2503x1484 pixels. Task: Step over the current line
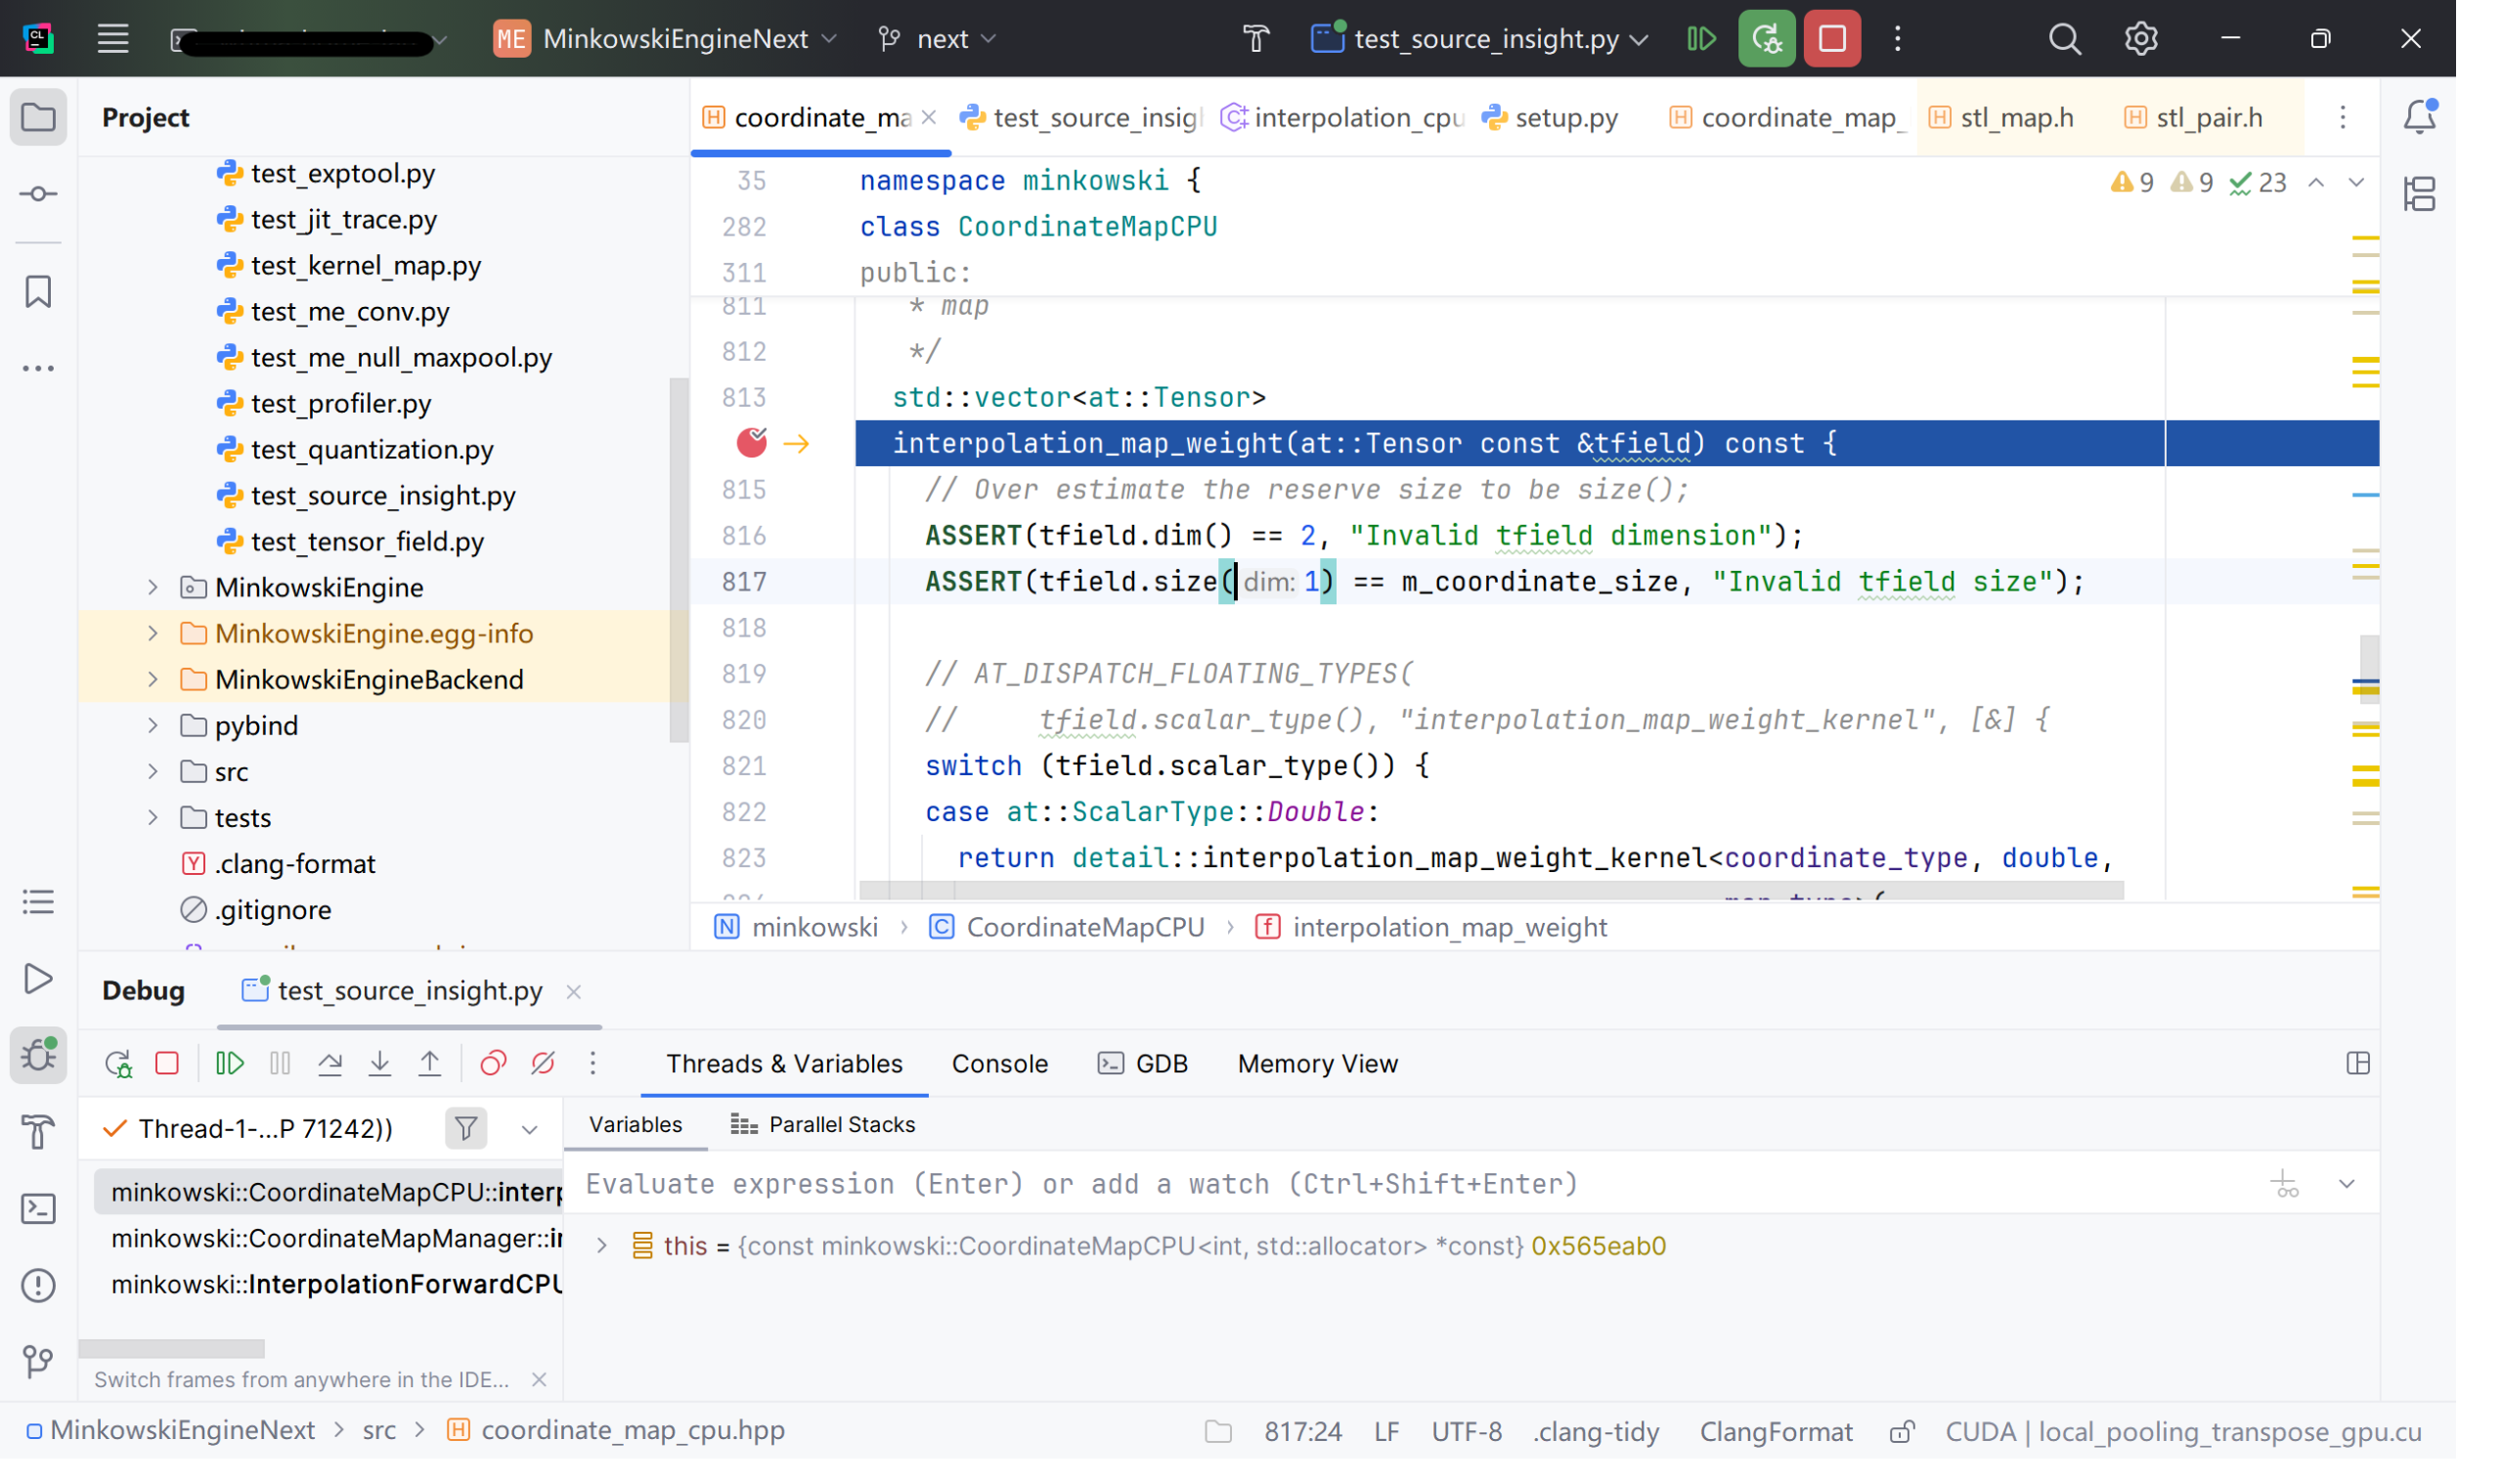[330, 1063]
